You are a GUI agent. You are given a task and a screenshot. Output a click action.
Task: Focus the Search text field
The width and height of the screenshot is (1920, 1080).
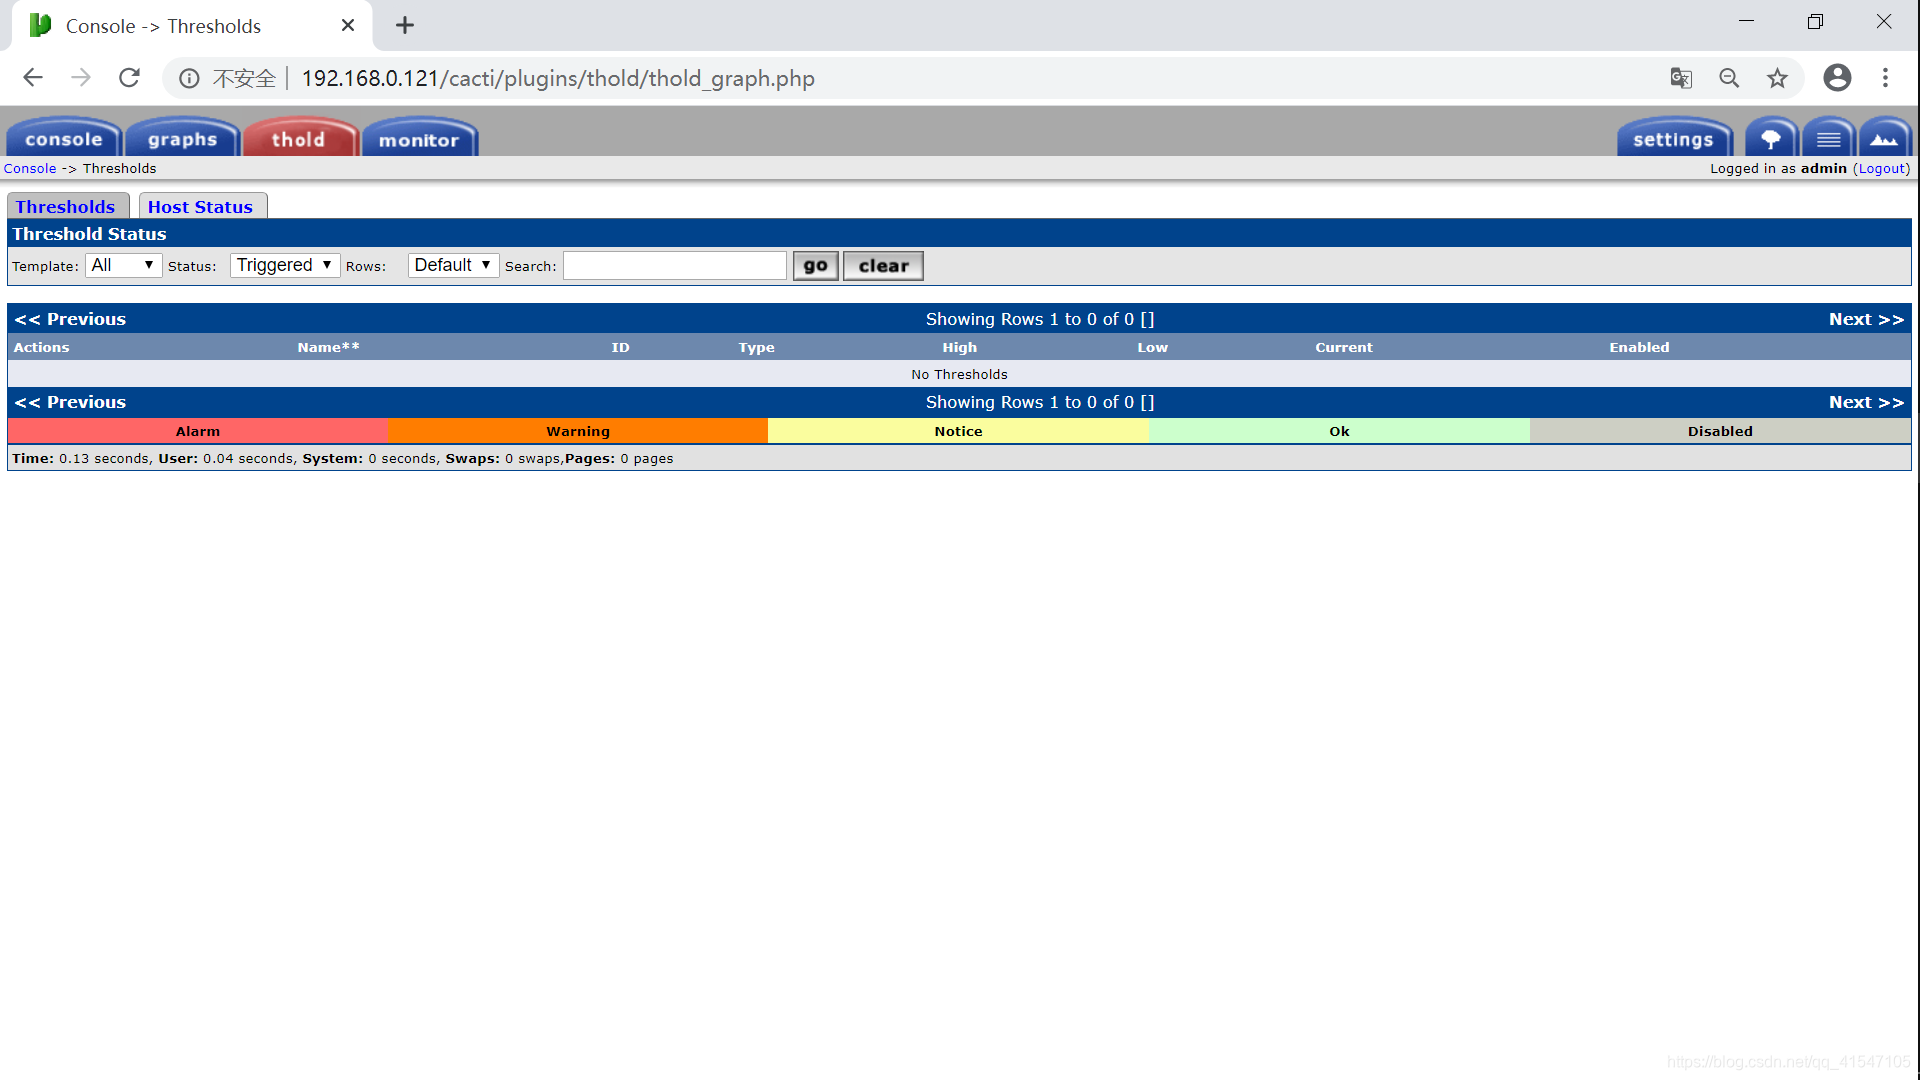point(675,265)
